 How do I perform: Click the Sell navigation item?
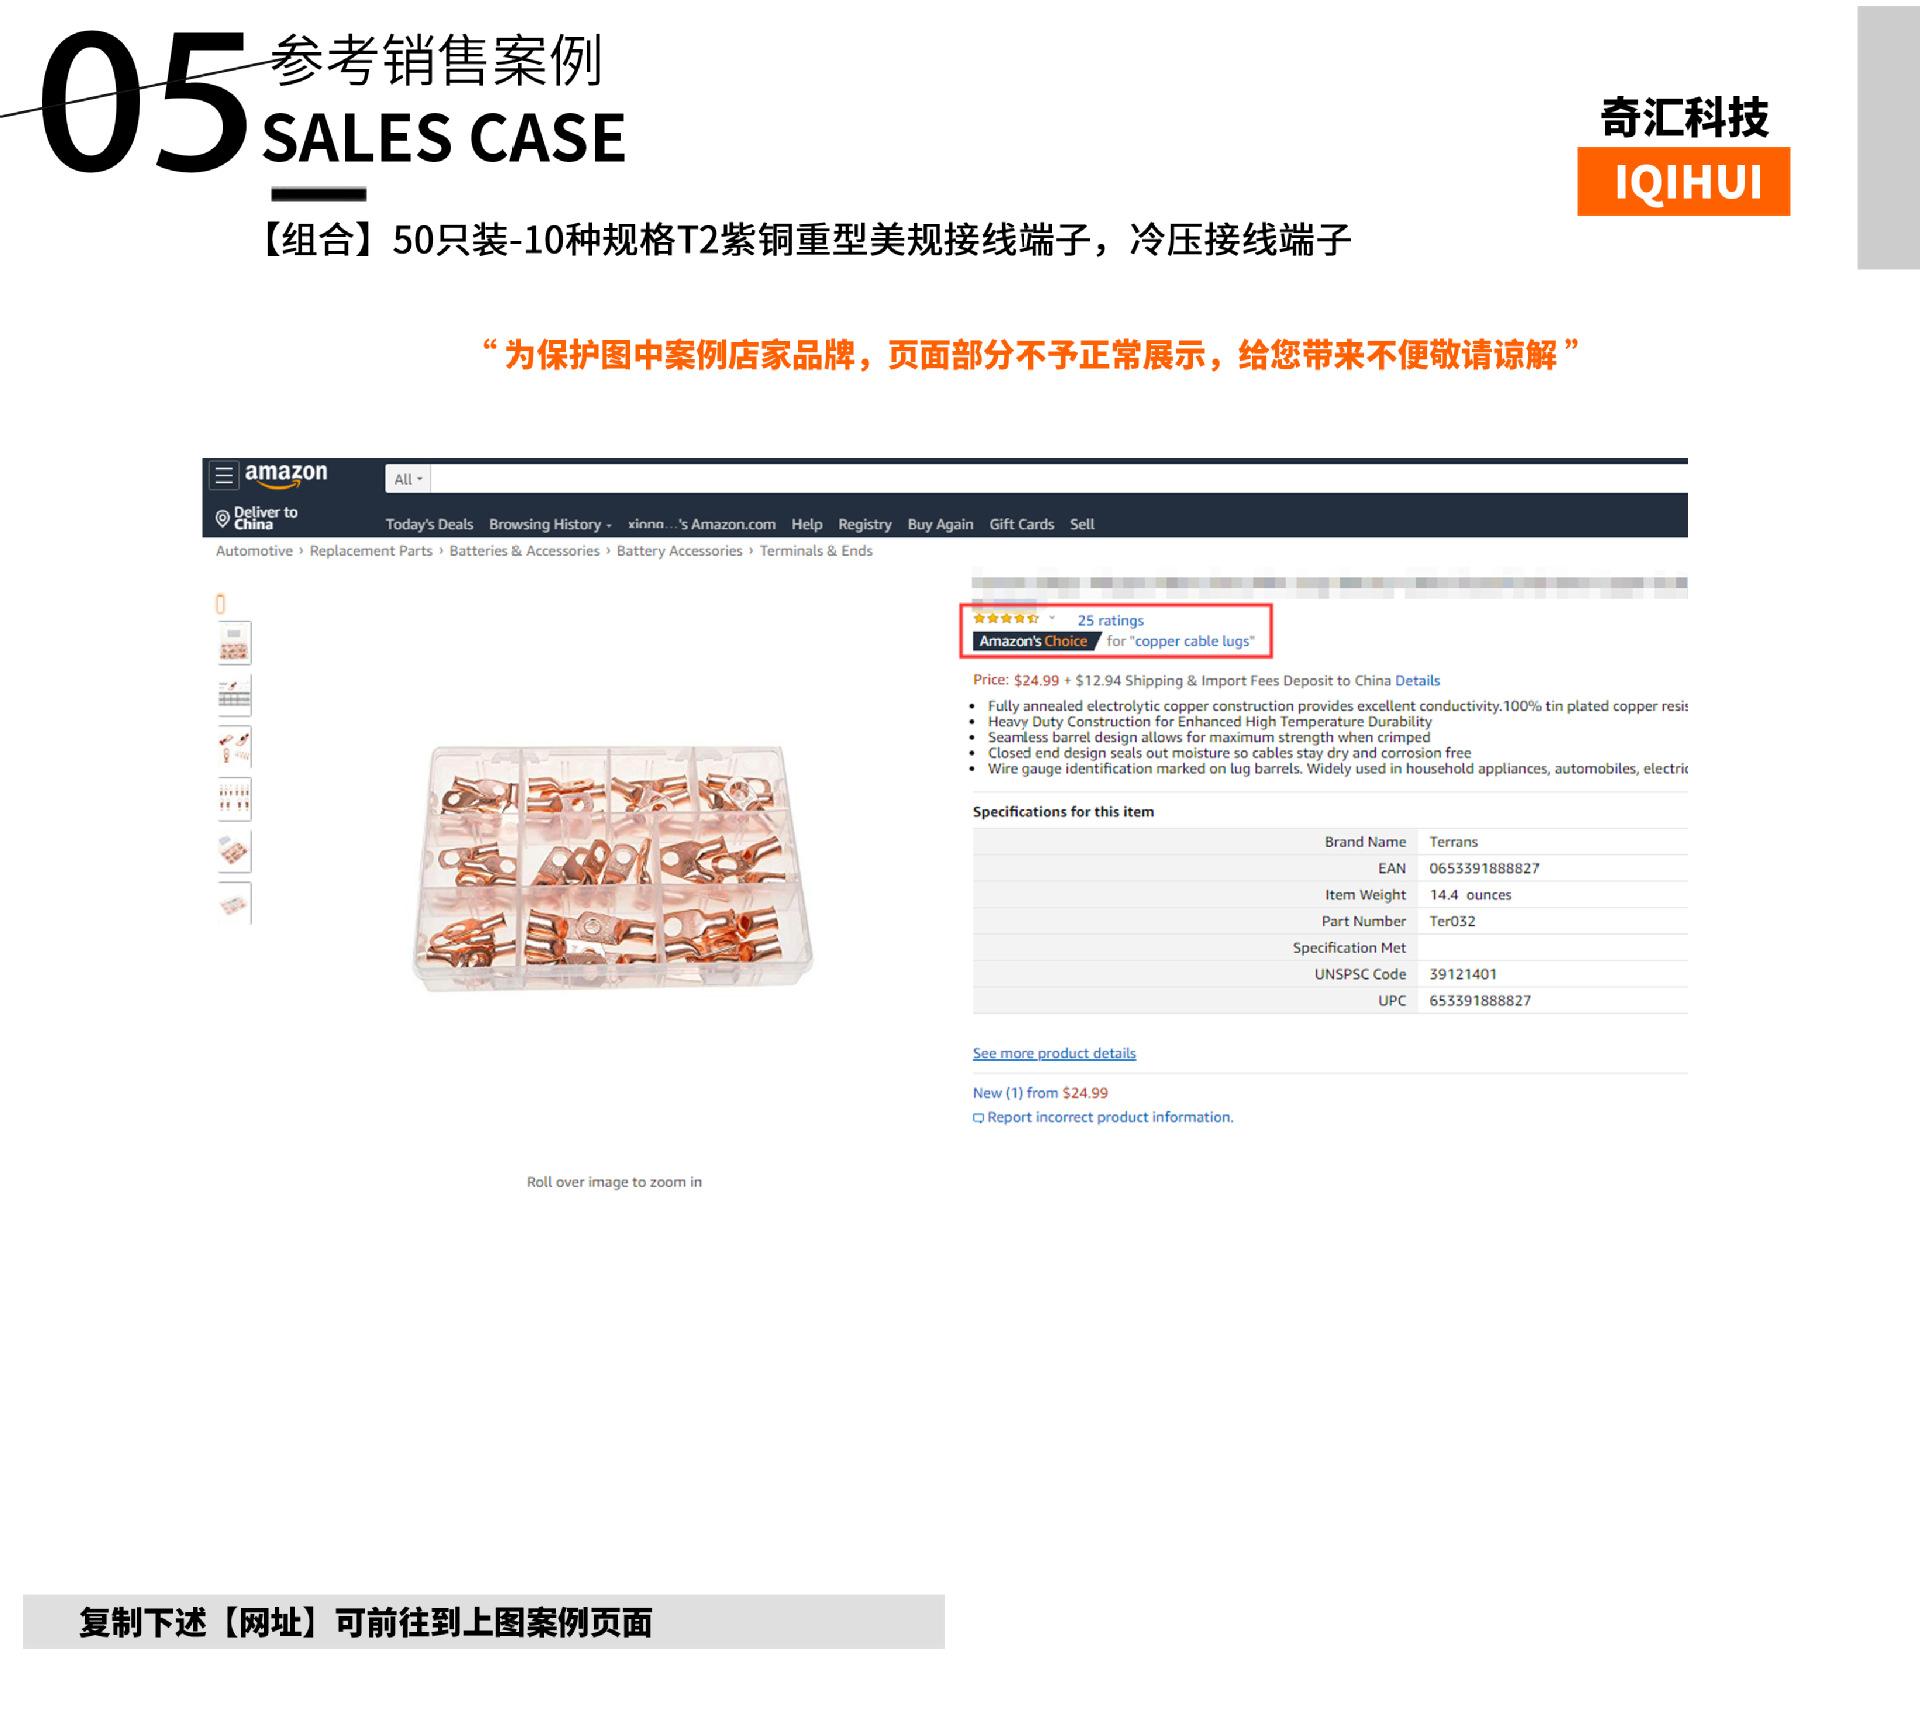coord(1082,524)
